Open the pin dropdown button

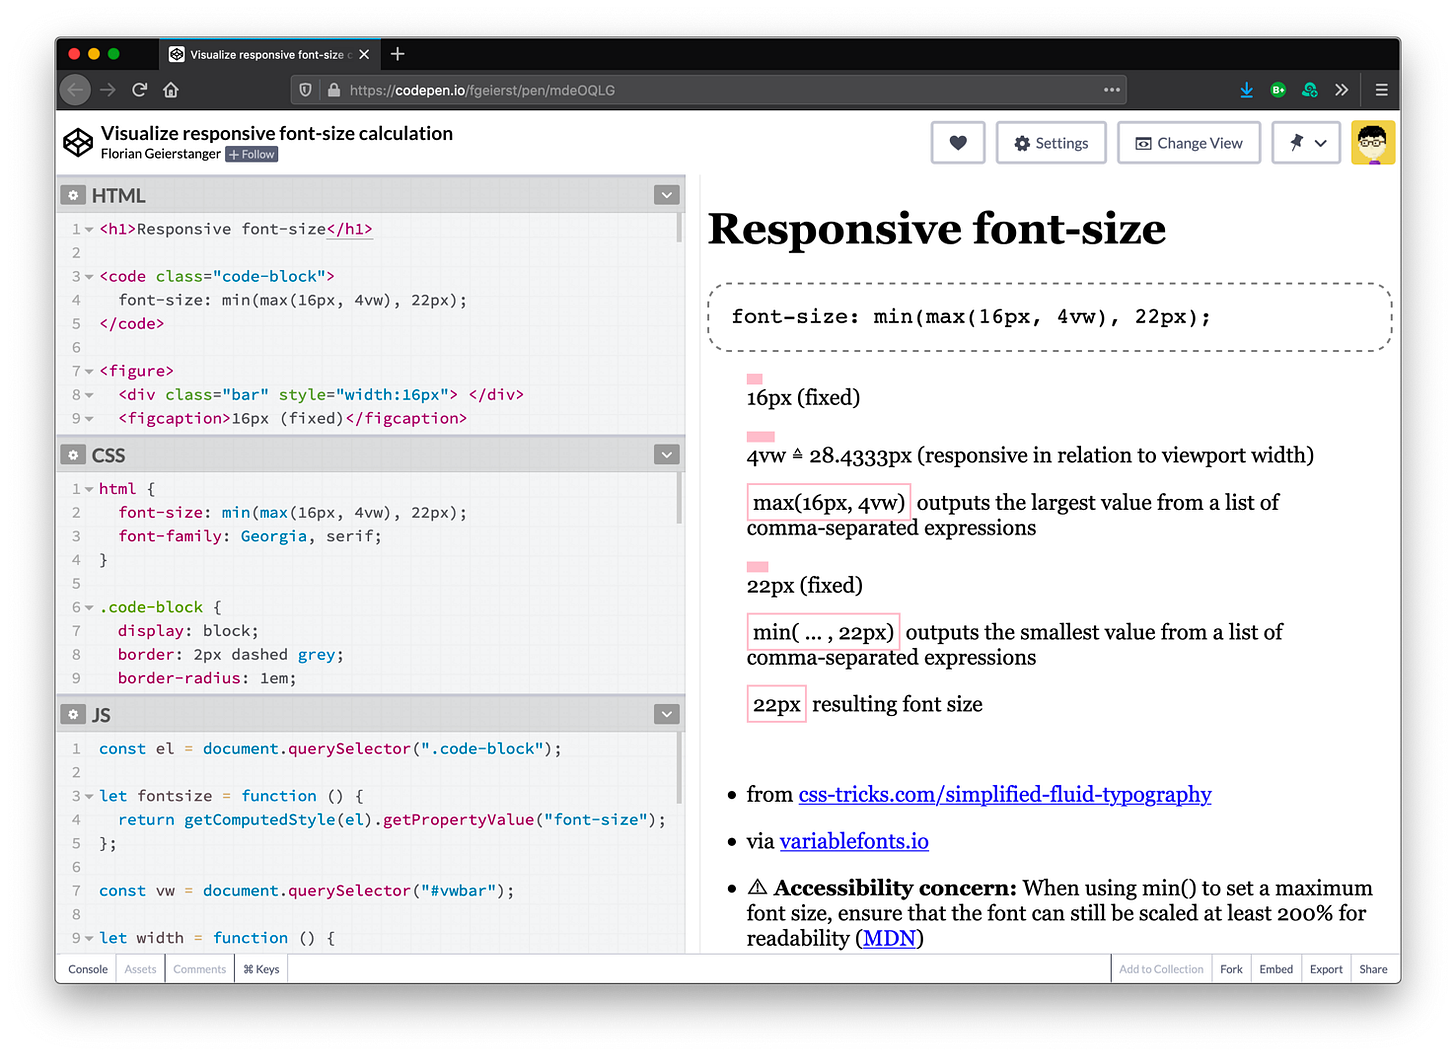coord(1305,143)
